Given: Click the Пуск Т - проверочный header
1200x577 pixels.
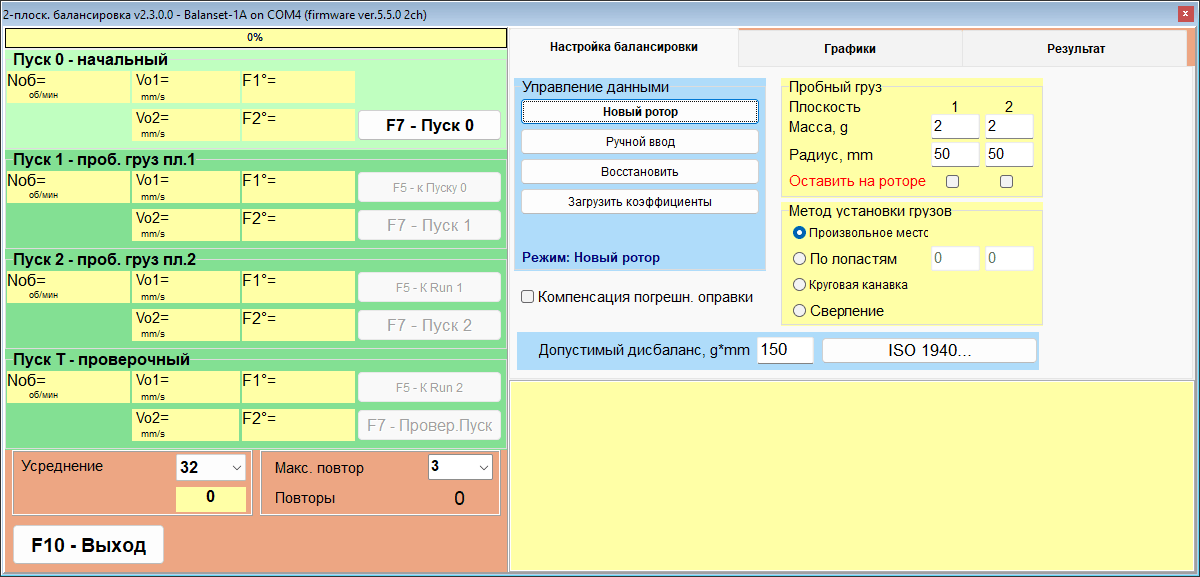Looking at the screenshot, I should (101, 360).
